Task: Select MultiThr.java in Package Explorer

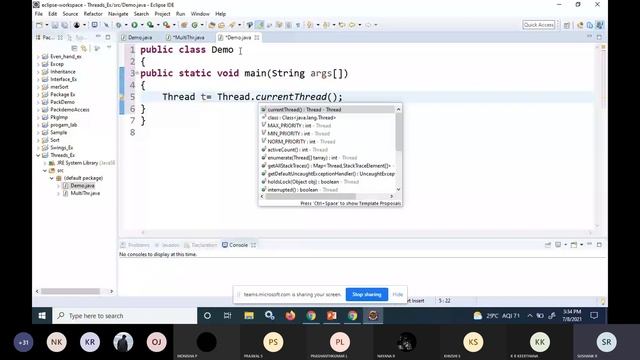Action: coord(85,193)
